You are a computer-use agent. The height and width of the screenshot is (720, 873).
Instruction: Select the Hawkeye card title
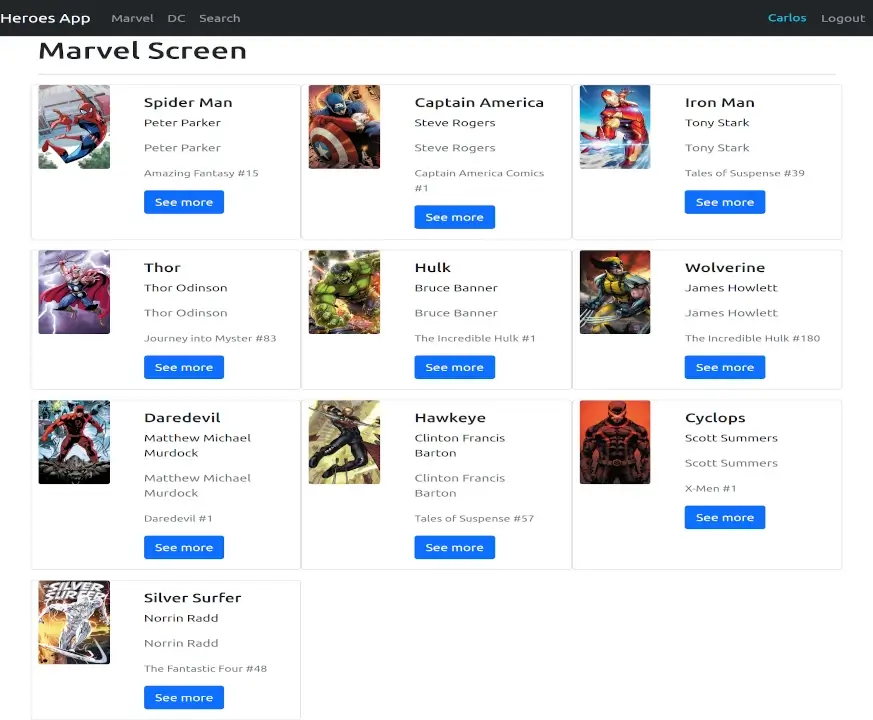point(450,418)
